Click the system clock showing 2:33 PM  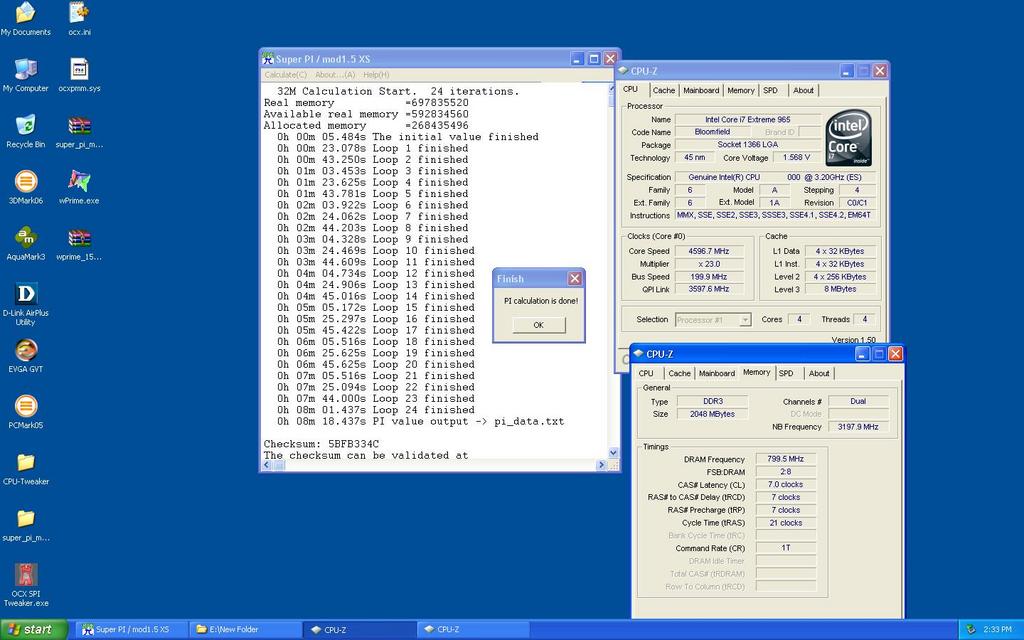point(997,630)
